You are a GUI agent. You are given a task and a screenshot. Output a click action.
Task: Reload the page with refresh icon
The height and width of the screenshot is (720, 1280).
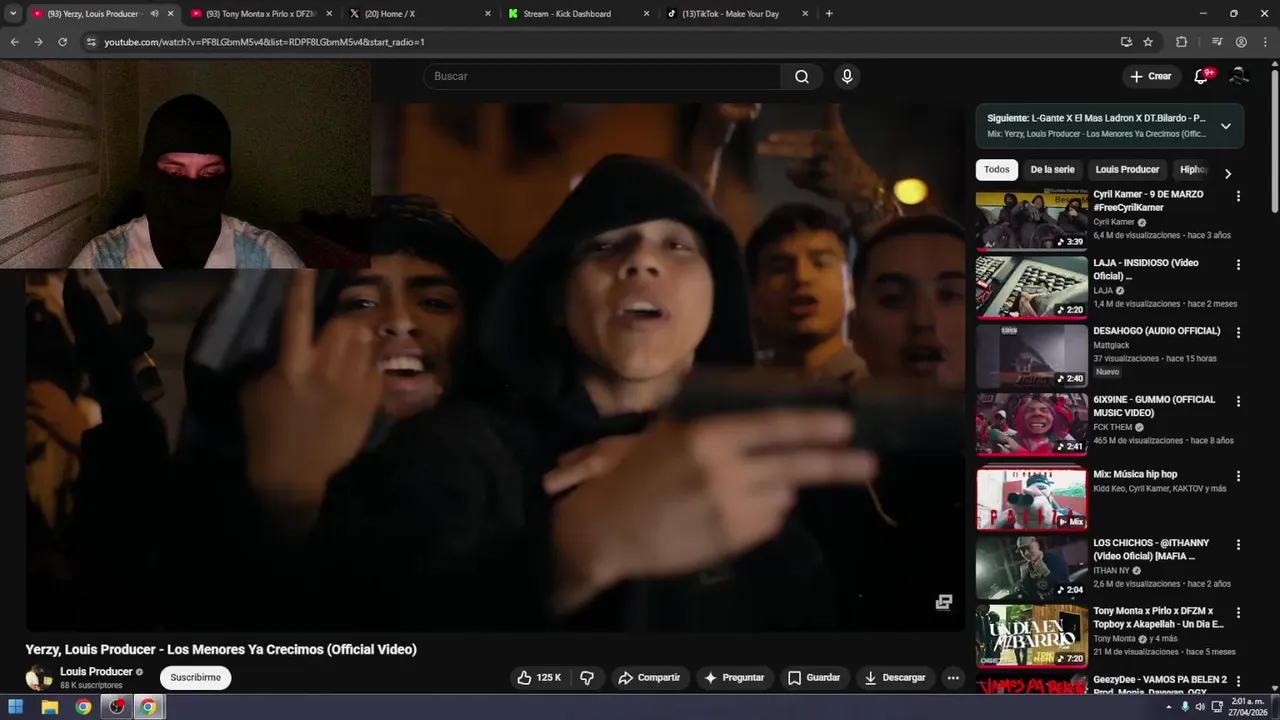62,42
